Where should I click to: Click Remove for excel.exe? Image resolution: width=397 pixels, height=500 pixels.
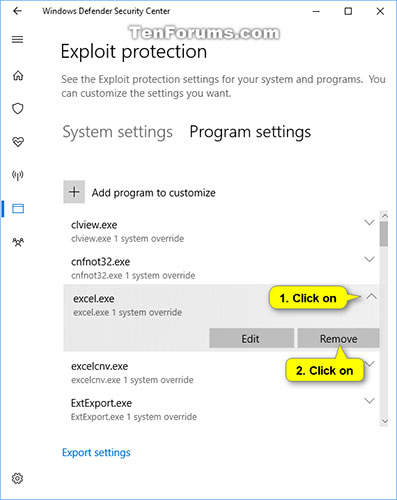click(x=338, y=338)
